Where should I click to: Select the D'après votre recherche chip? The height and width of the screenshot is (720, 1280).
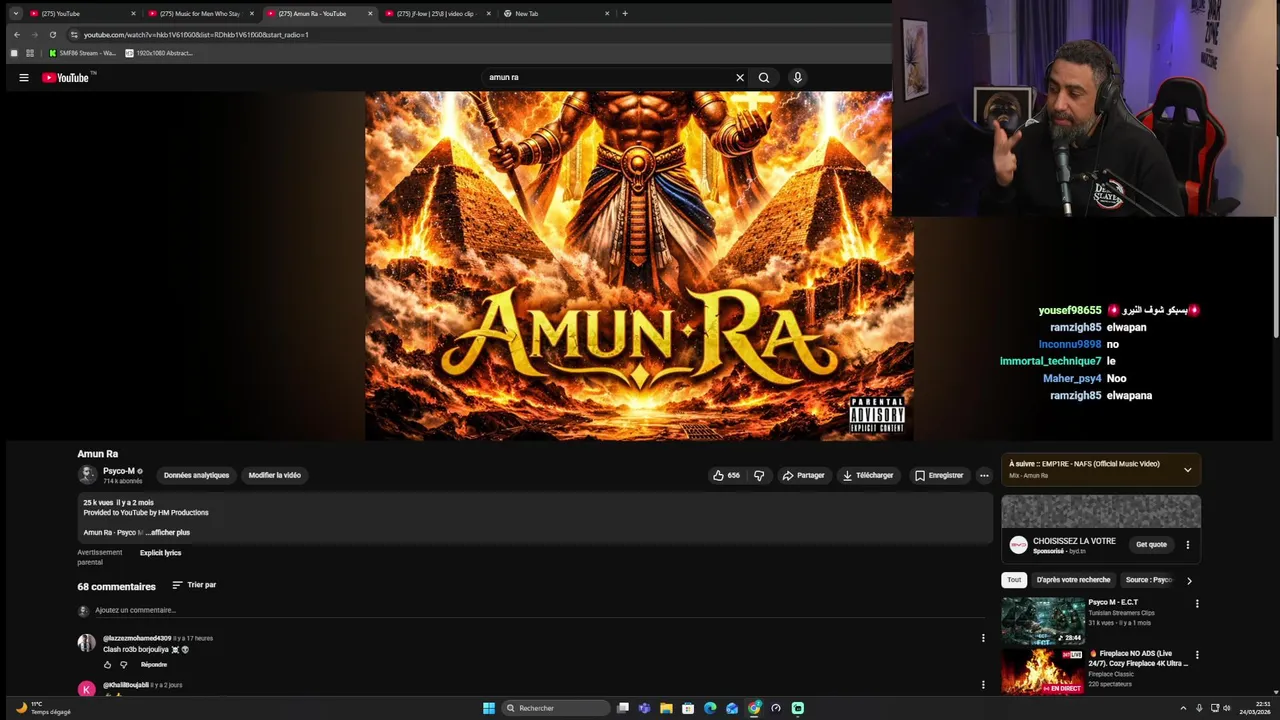pyautogui.click(x=1073, y=580)
